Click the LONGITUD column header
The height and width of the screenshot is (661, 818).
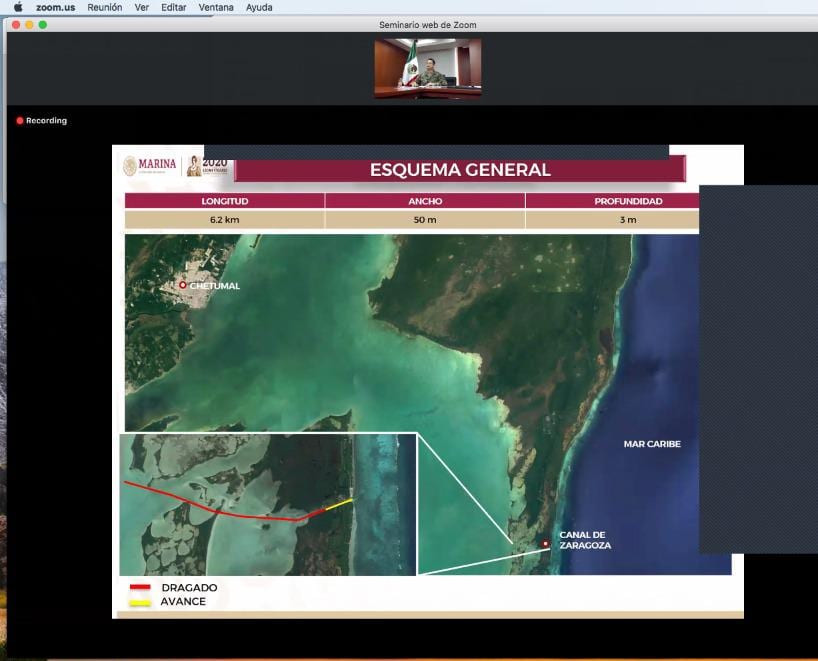(x=224, y=201)
